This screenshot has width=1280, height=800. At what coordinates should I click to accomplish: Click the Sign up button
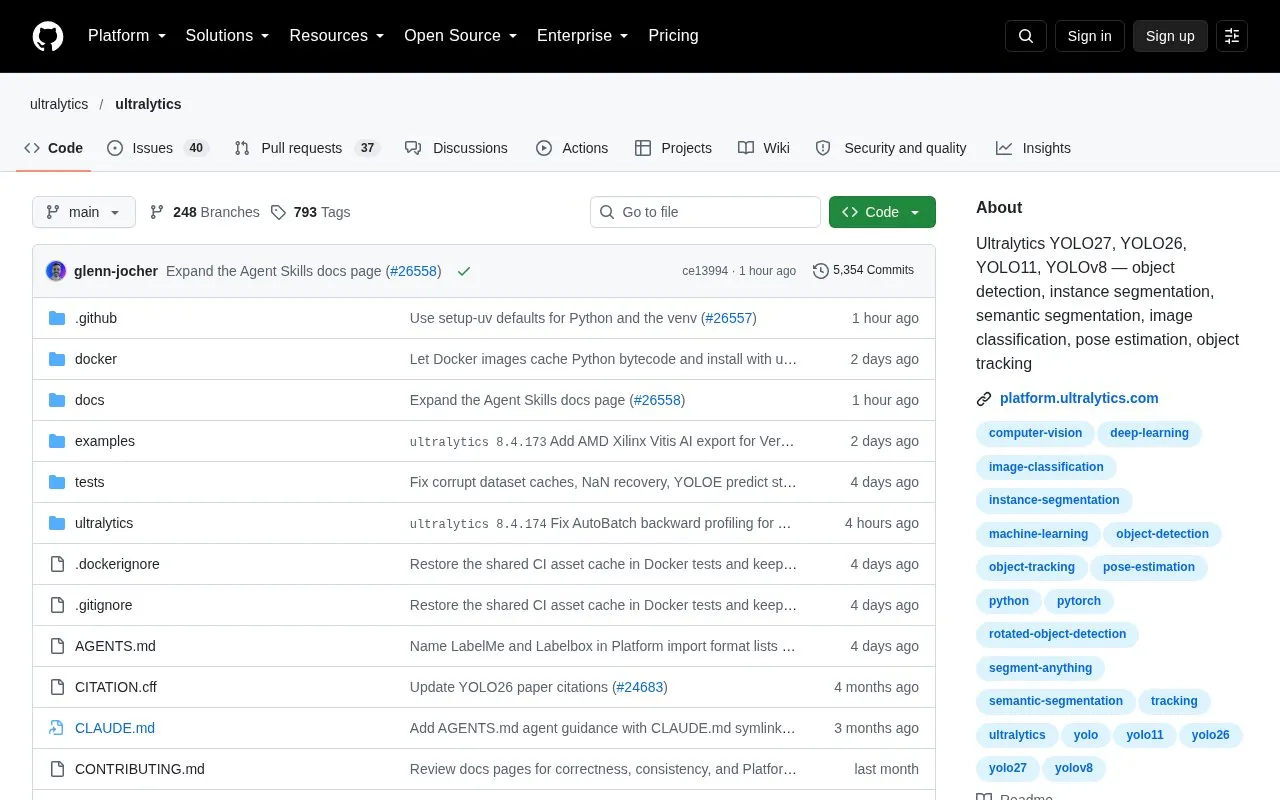pyautogui.click(x=1170, y=36)
